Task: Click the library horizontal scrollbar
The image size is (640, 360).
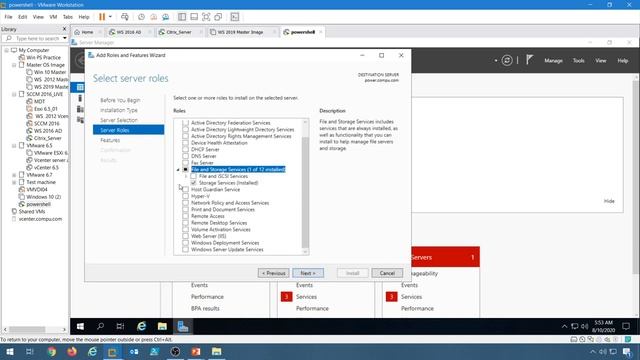Action: (x=27, y=329)
